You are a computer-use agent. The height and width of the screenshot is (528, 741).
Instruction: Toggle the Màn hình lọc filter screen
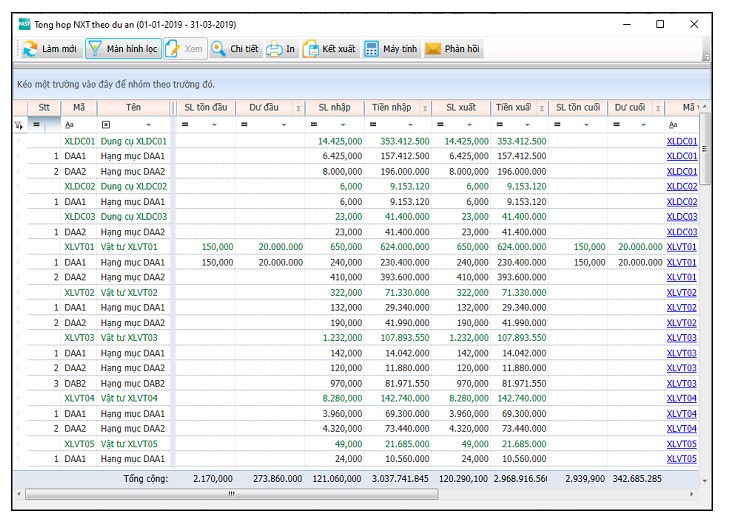point(122,49)
